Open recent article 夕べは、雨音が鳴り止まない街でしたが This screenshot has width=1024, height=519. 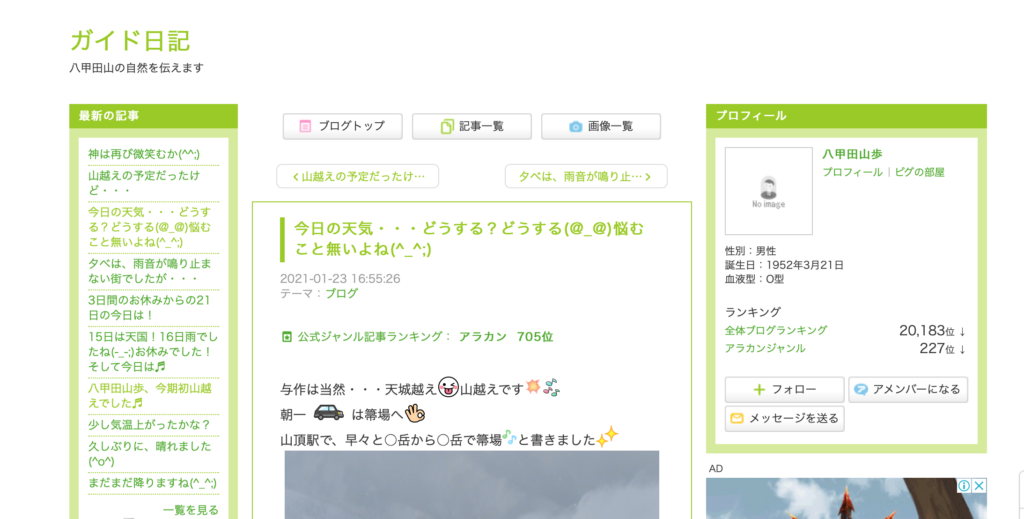click(x=150, y=271)
